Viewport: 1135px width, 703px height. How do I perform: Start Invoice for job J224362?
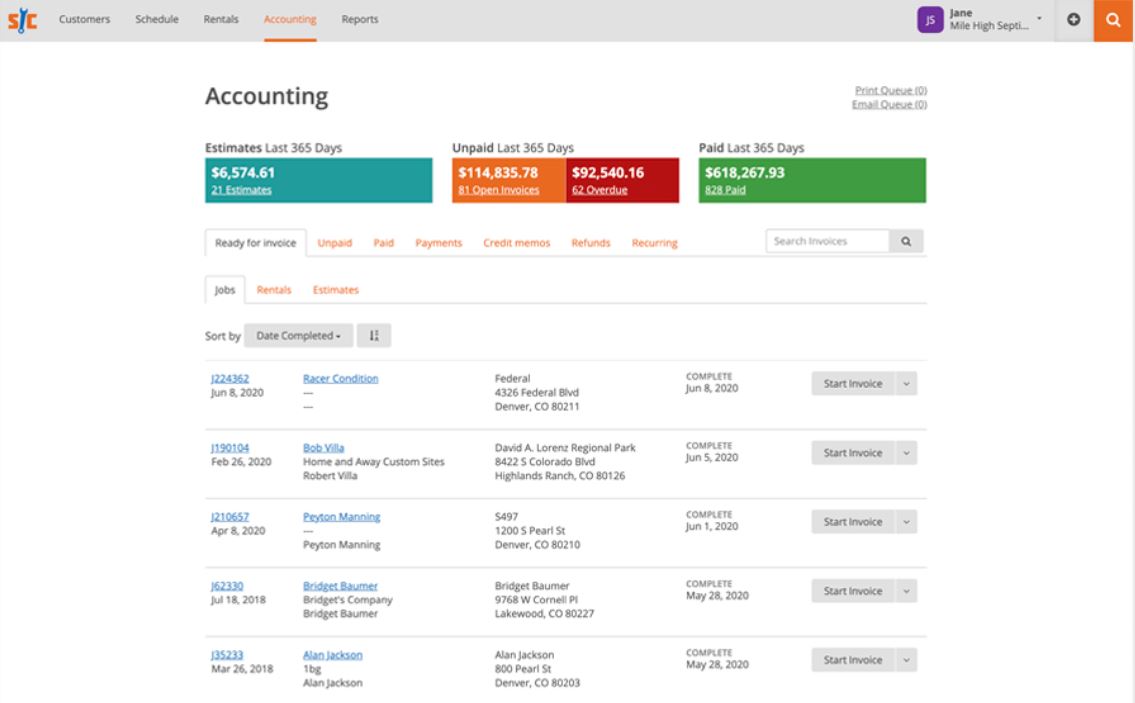(853, 384)
